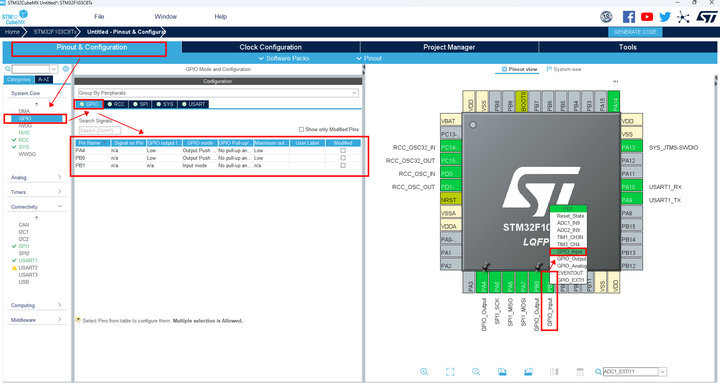Image resolution: width=720 pixels, height=386 pixels.
Task: Expand the Analog category
Action: 36,177
